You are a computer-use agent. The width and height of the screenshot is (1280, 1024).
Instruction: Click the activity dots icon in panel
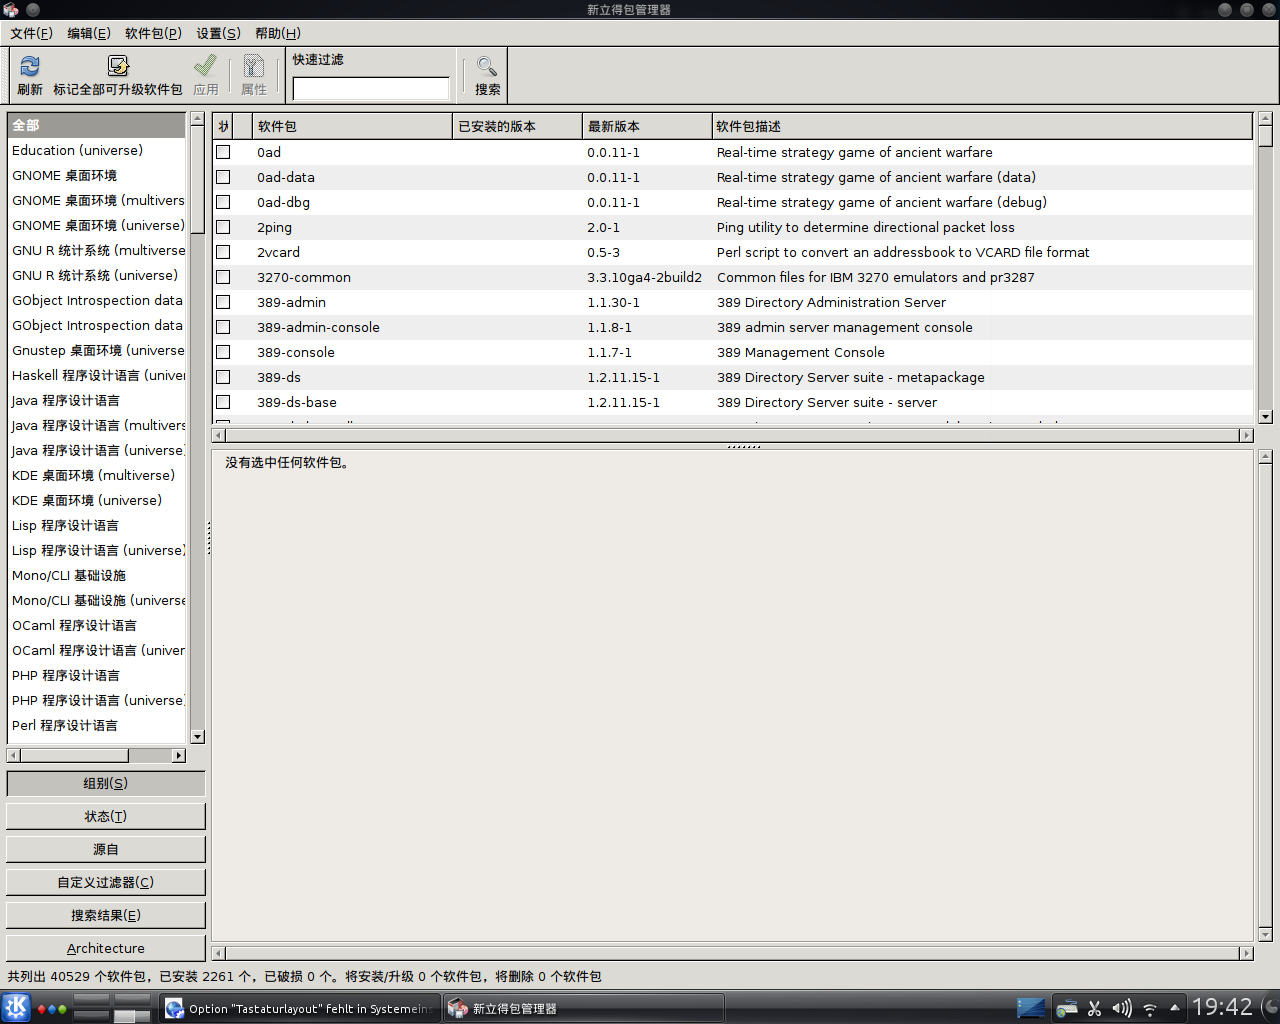[51, 1008]
